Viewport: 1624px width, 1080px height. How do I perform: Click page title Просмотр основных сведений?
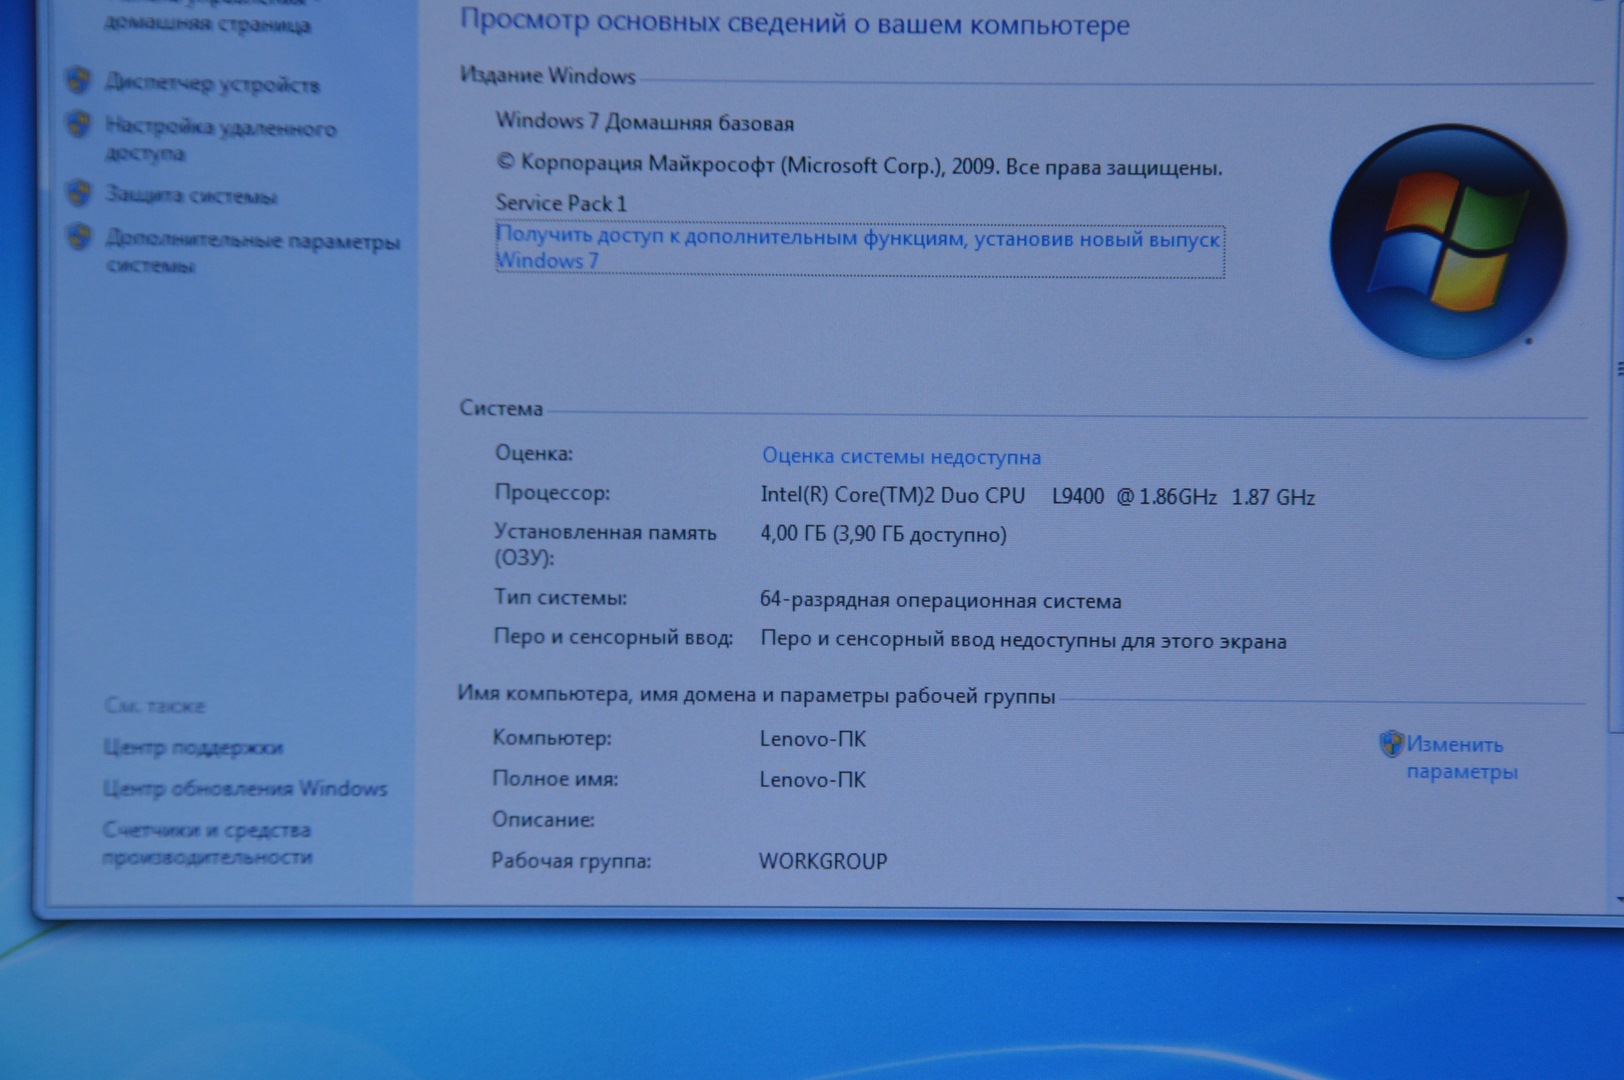(795, 22)
